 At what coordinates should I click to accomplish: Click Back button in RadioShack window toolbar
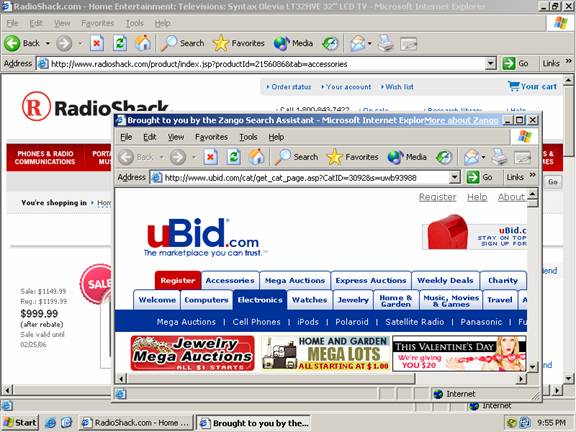click(22, 43)
